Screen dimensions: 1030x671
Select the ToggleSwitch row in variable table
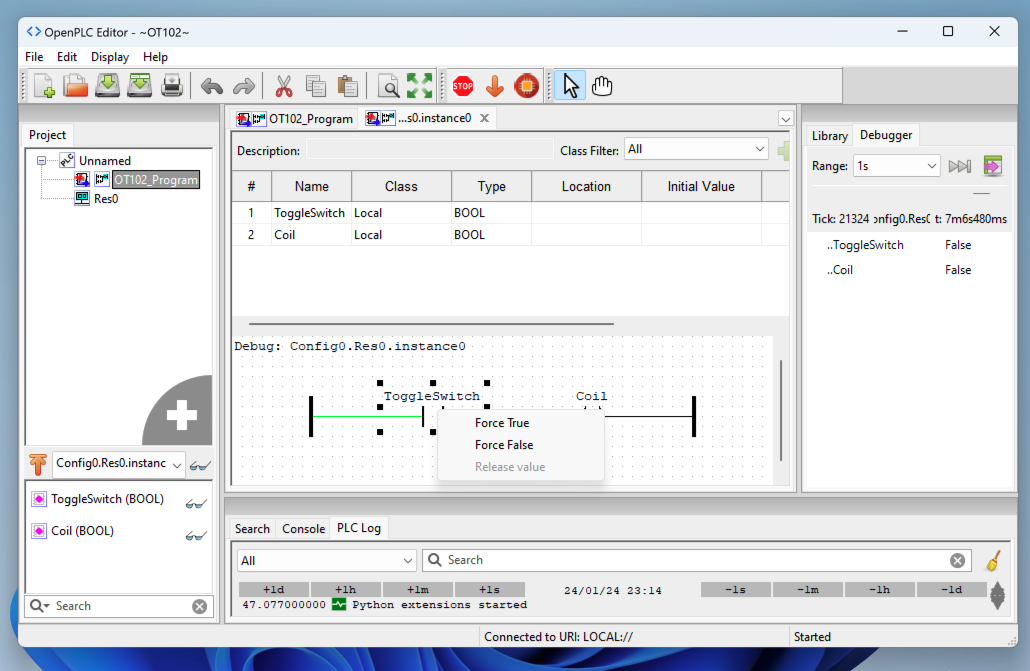(x=510, y=213)
